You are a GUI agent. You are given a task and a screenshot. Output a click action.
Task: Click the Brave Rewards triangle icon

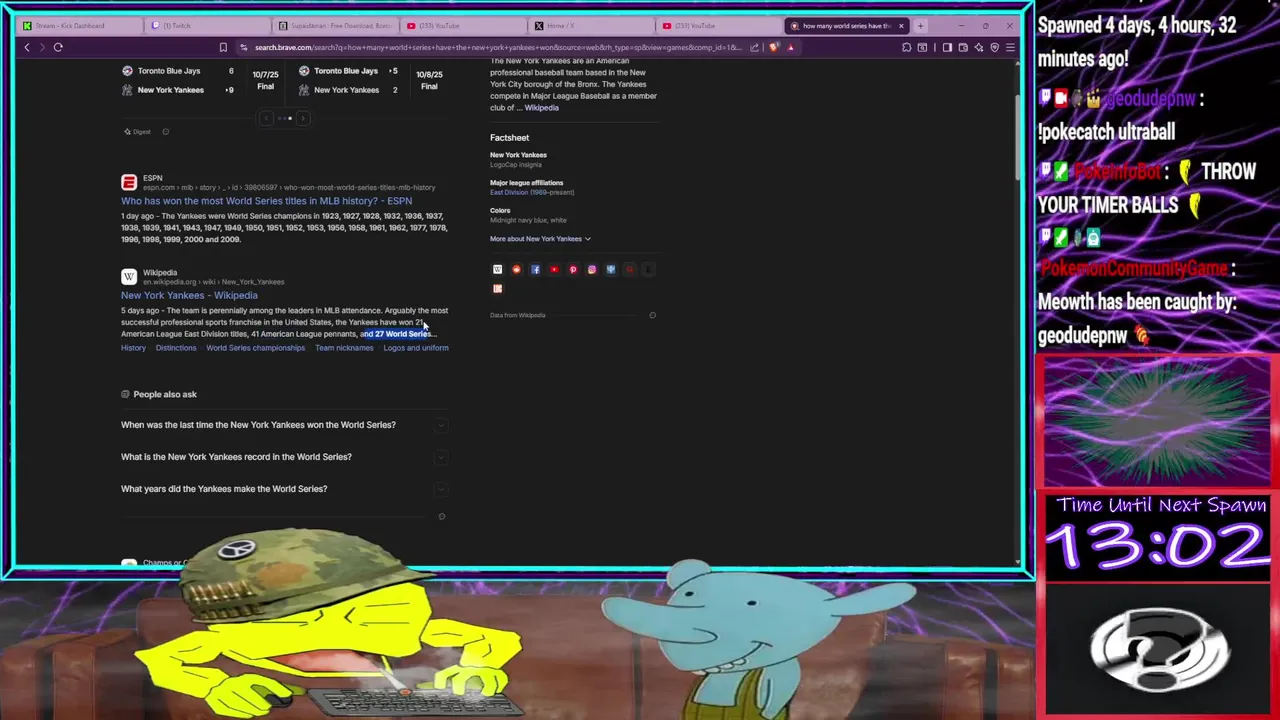pos(790,47)
